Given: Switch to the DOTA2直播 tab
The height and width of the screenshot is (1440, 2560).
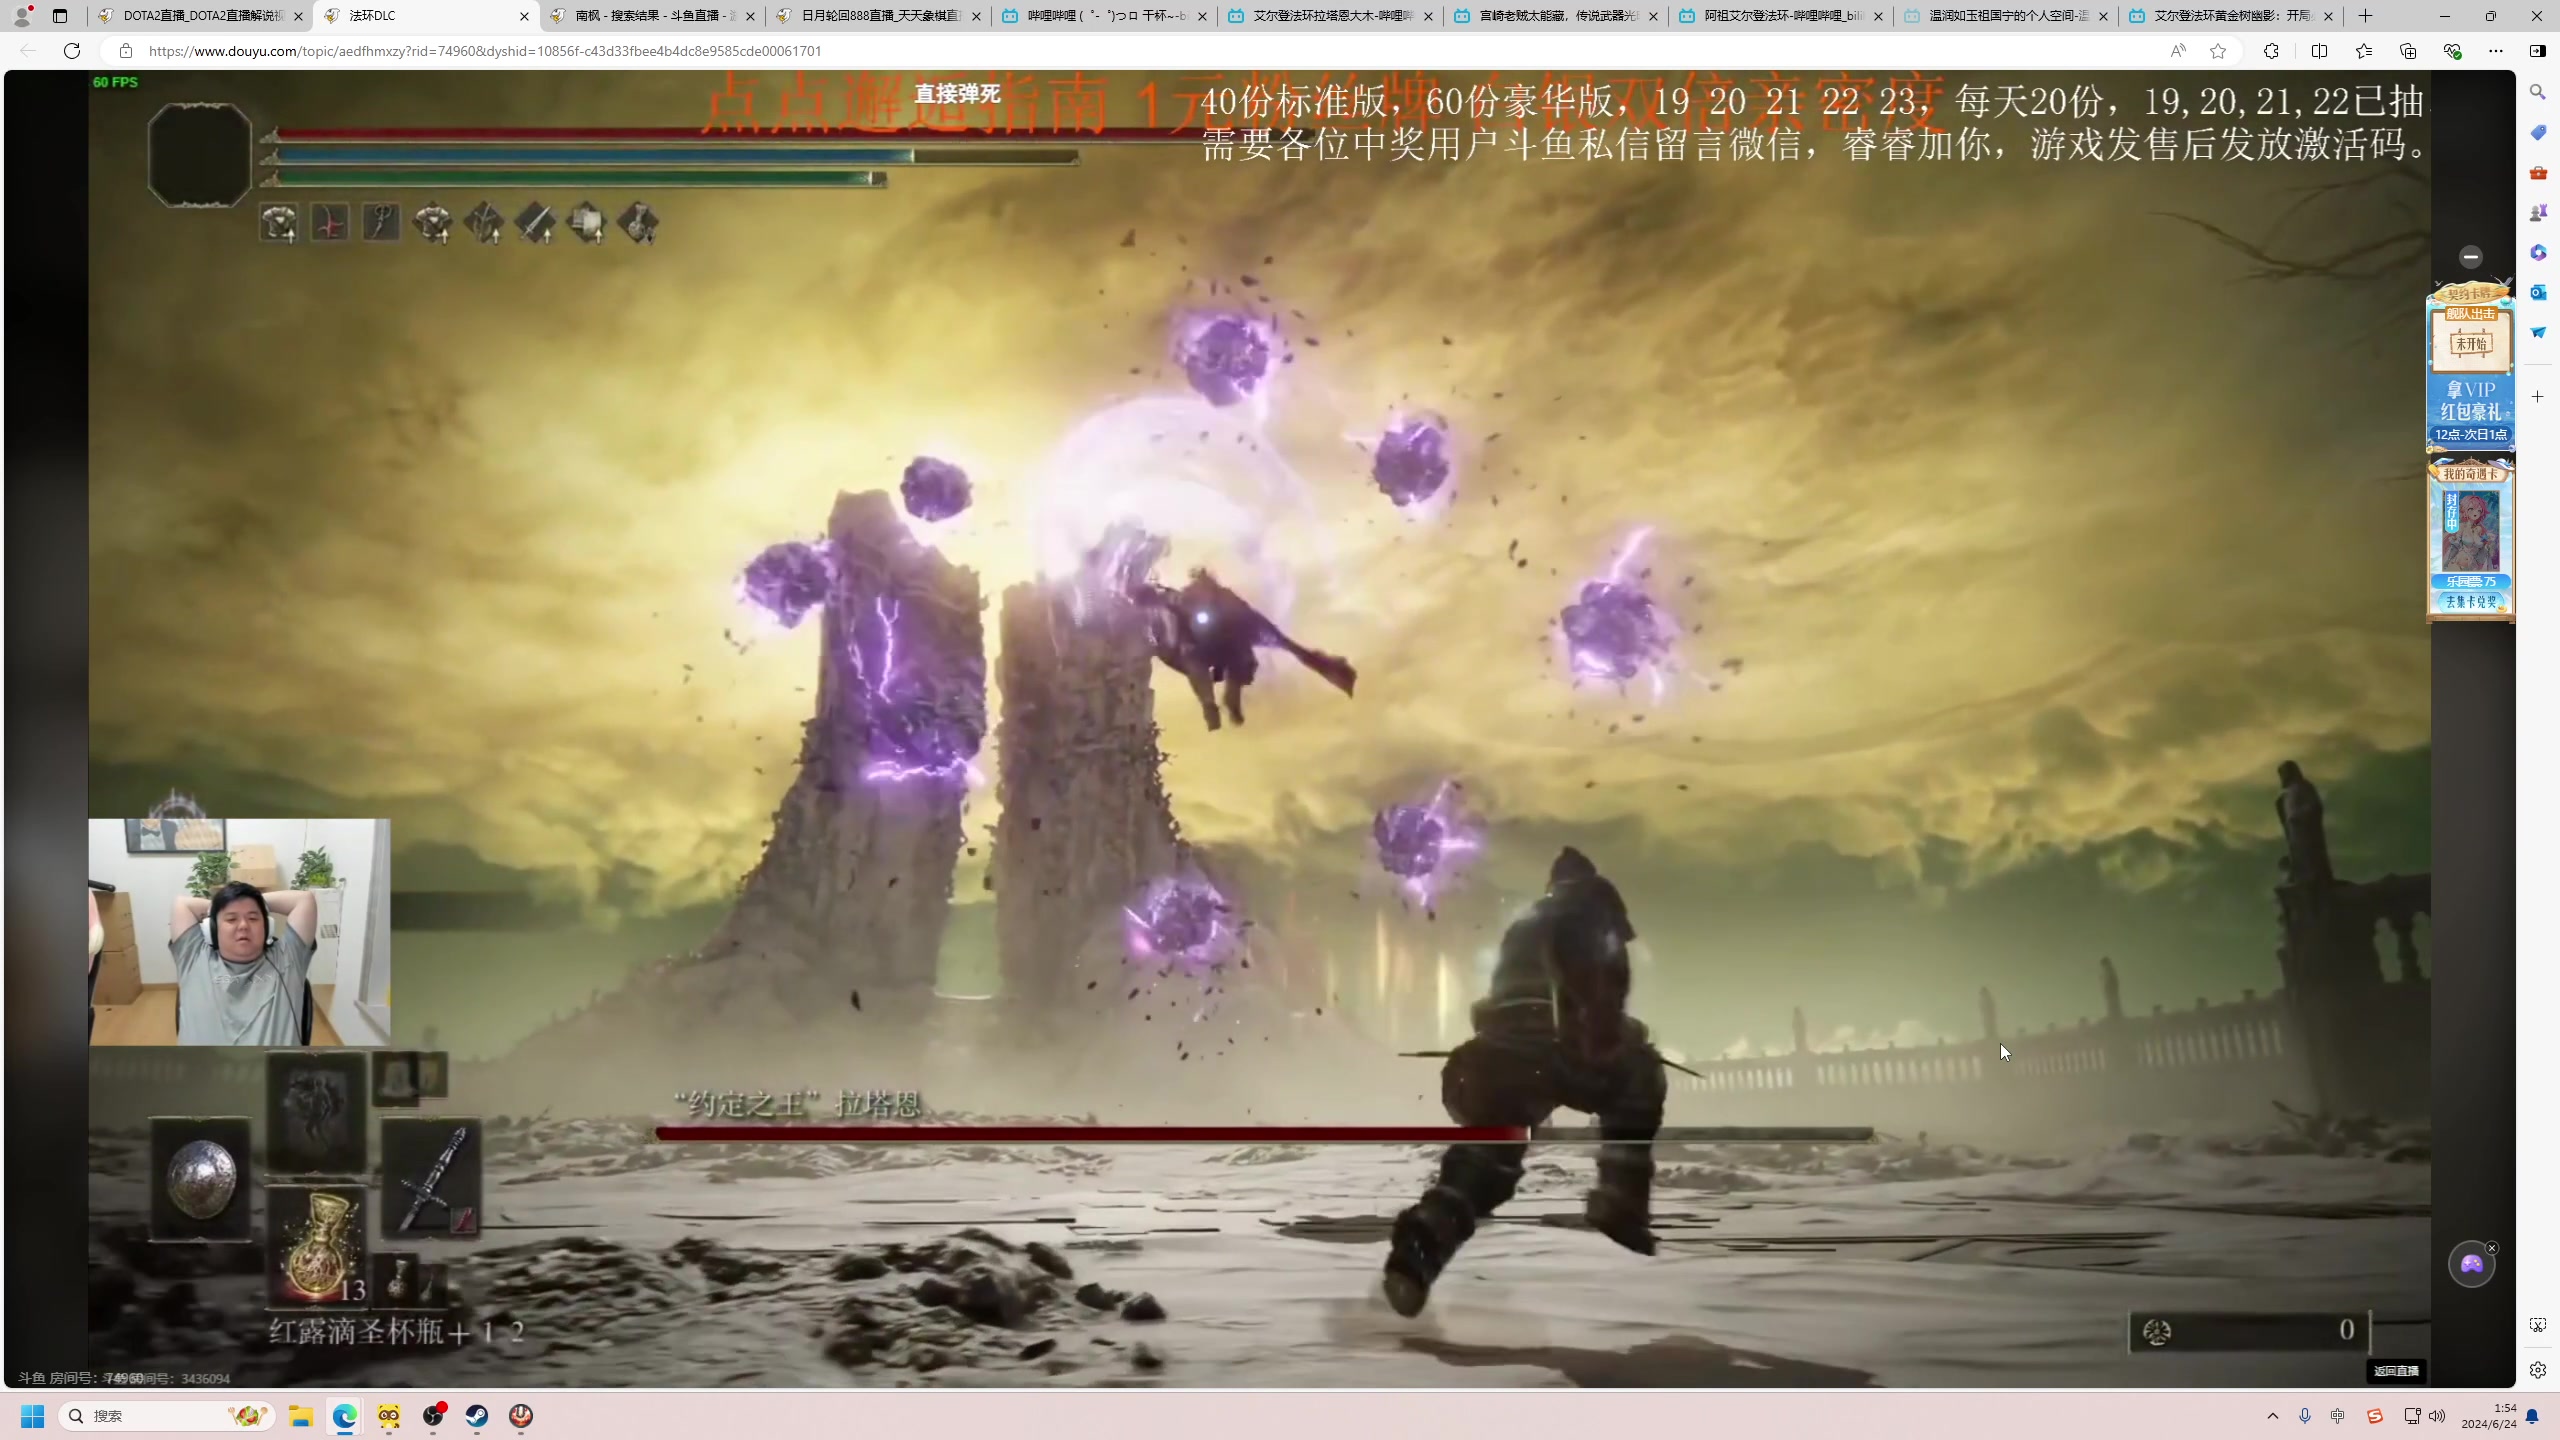Looking at the screenshot, I should point(200,16).
